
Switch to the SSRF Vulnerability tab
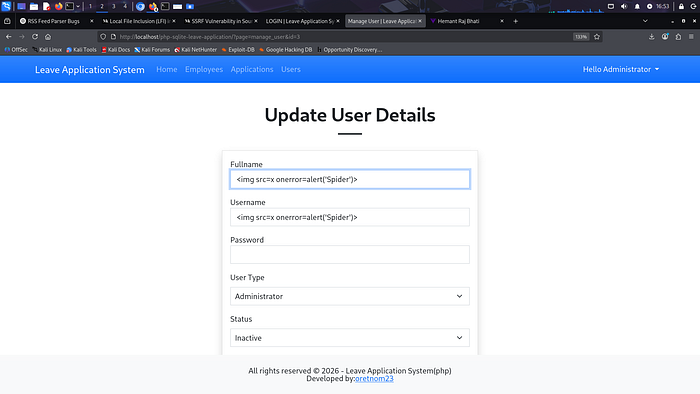point(220,21)
